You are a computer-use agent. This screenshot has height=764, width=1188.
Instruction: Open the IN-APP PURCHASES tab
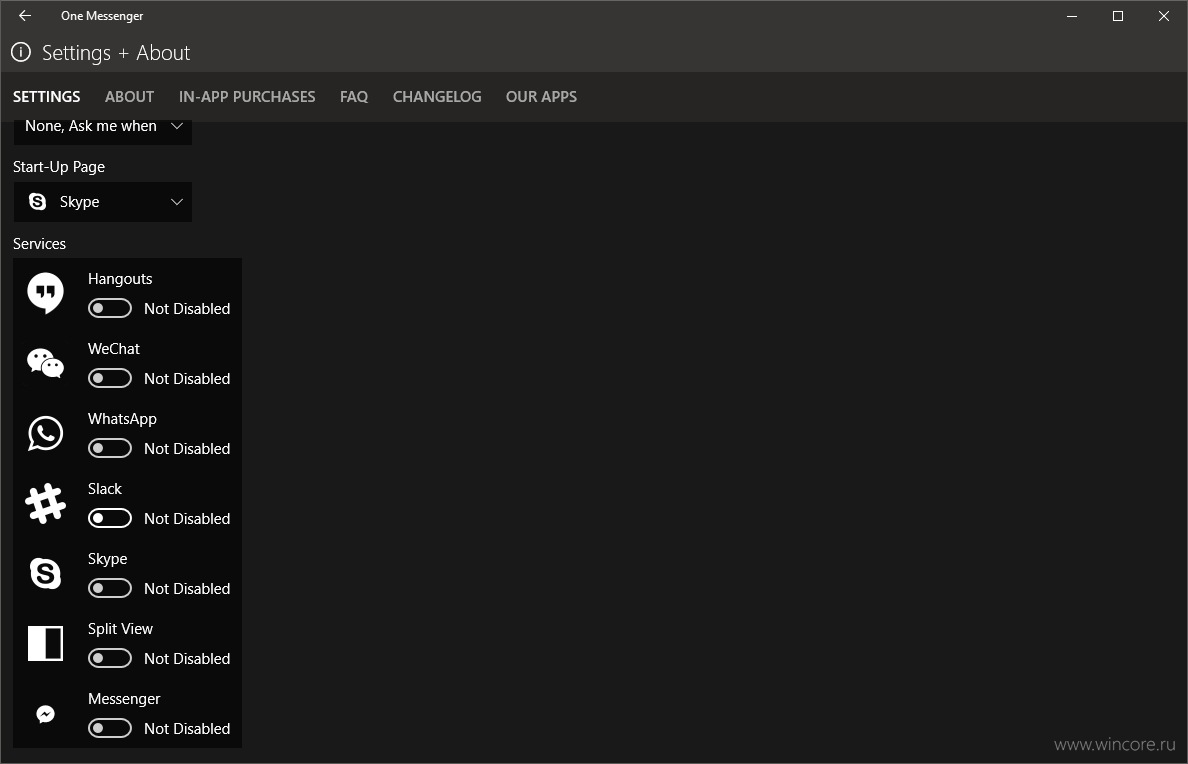click(x=247, y=96)
